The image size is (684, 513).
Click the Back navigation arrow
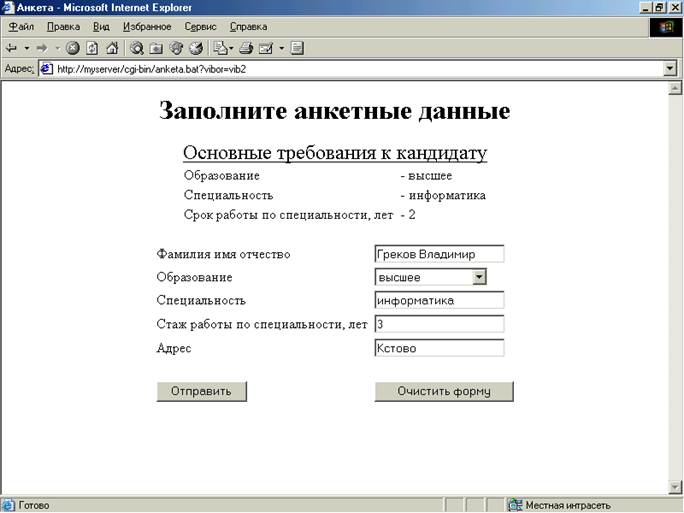[12, 48]
